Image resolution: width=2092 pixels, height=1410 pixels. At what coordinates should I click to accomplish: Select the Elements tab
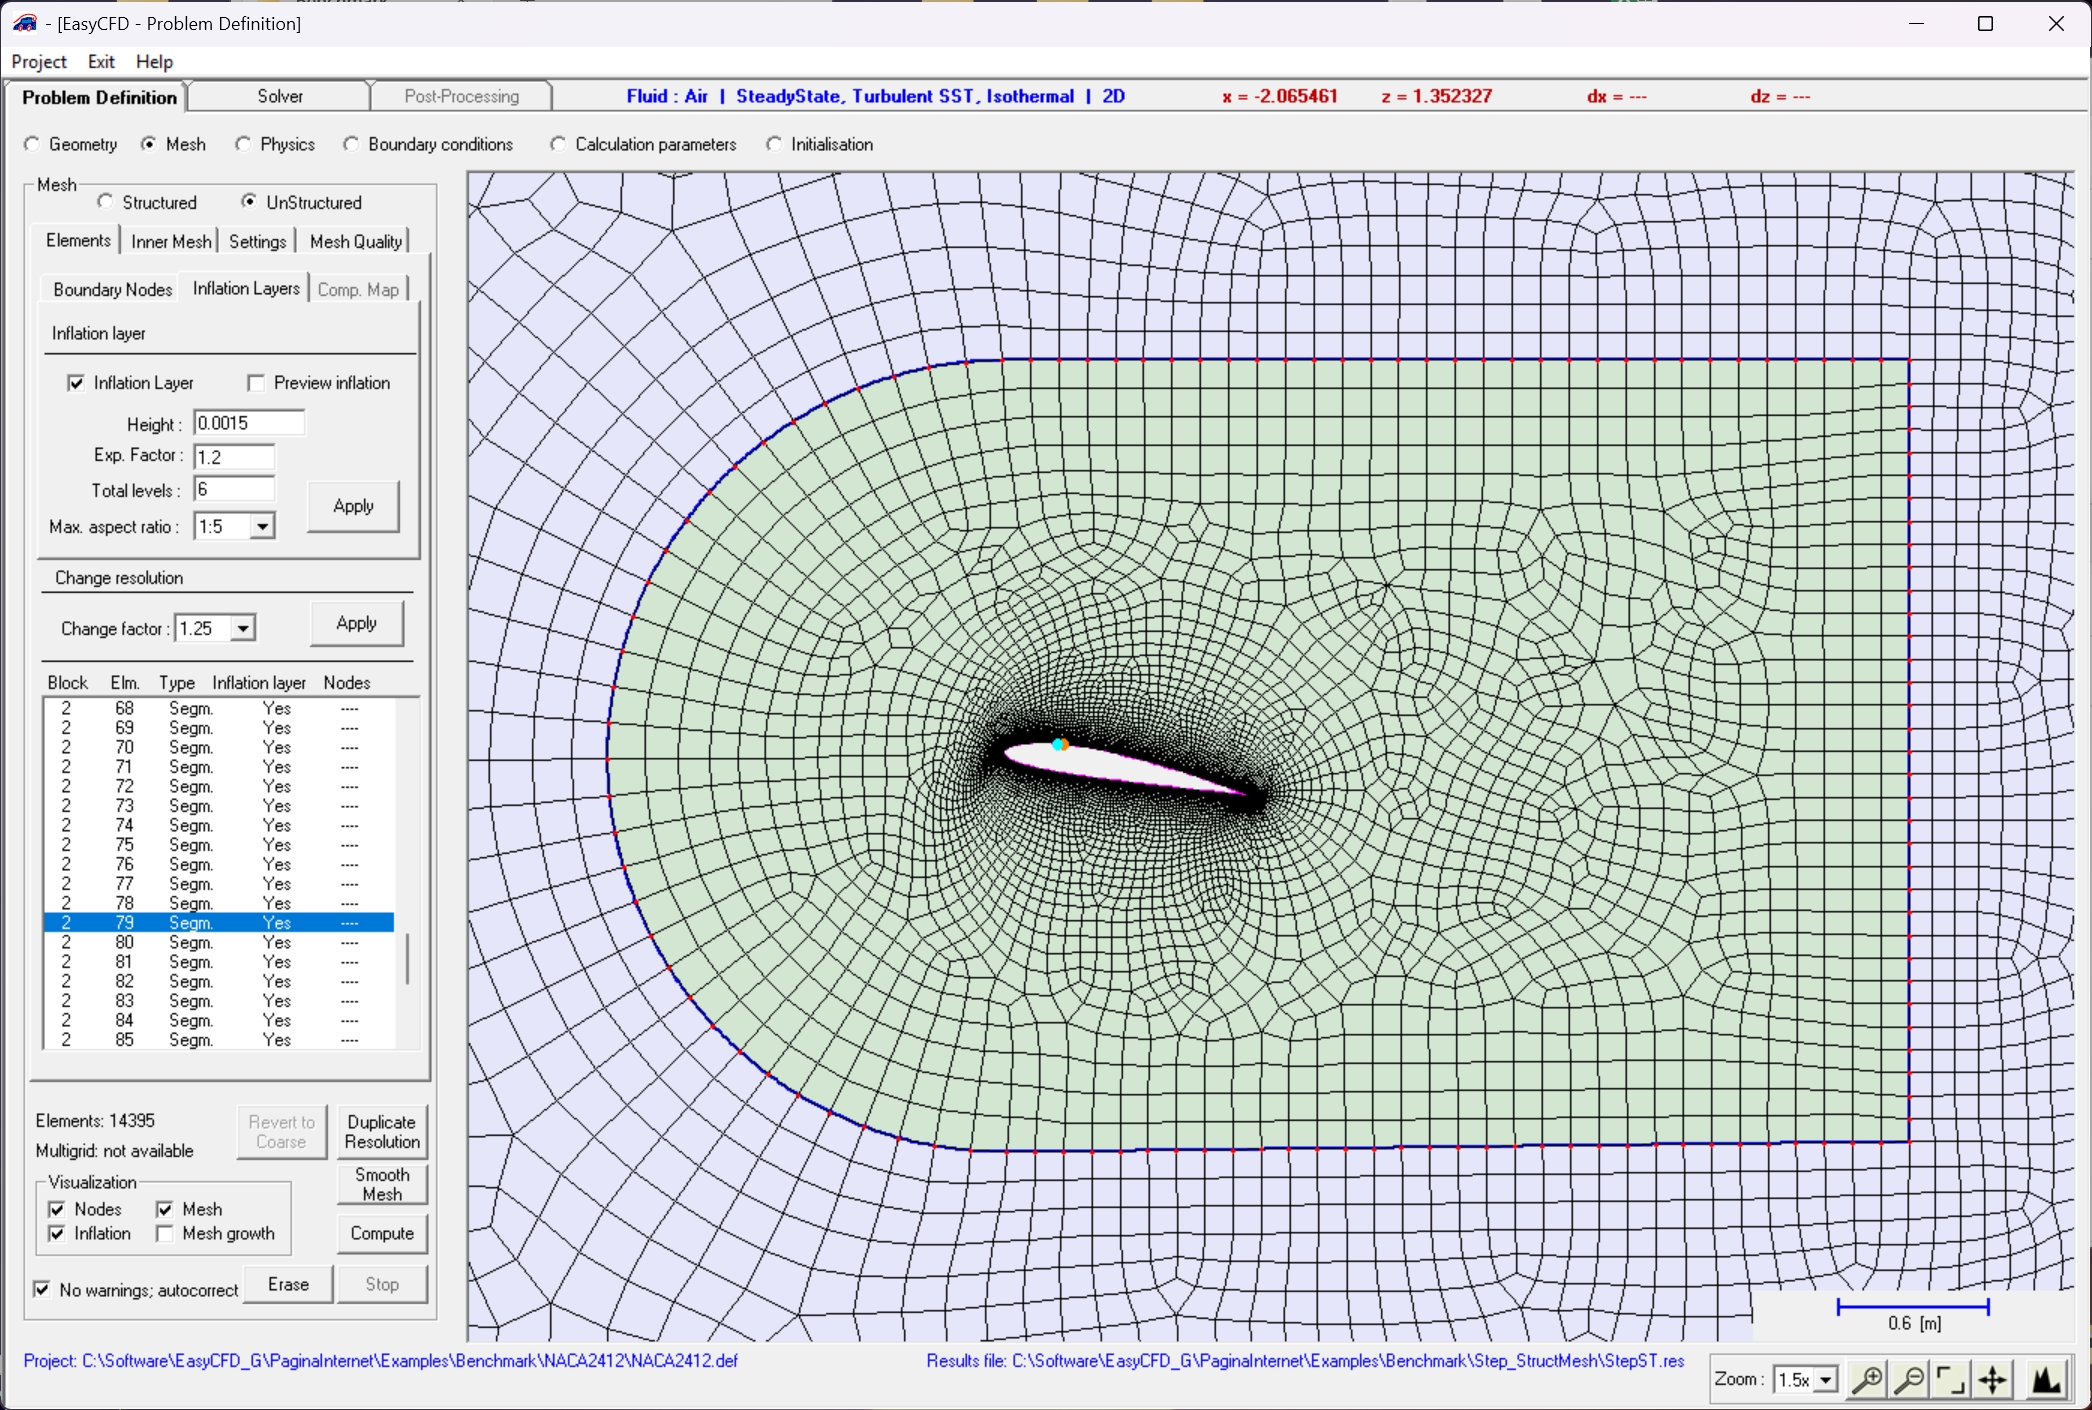tap(78, 240)
